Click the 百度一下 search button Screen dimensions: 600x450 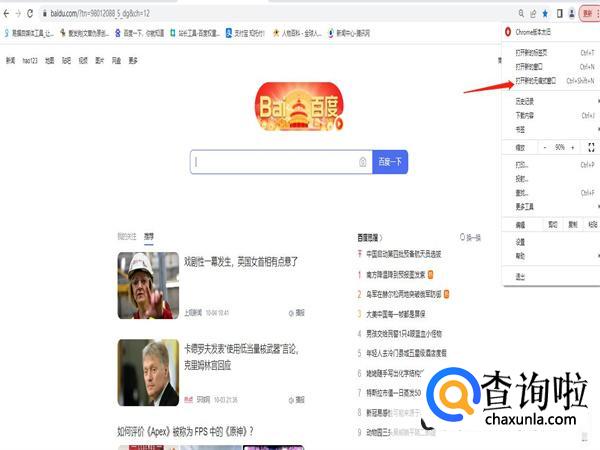[x=390, y=162]
